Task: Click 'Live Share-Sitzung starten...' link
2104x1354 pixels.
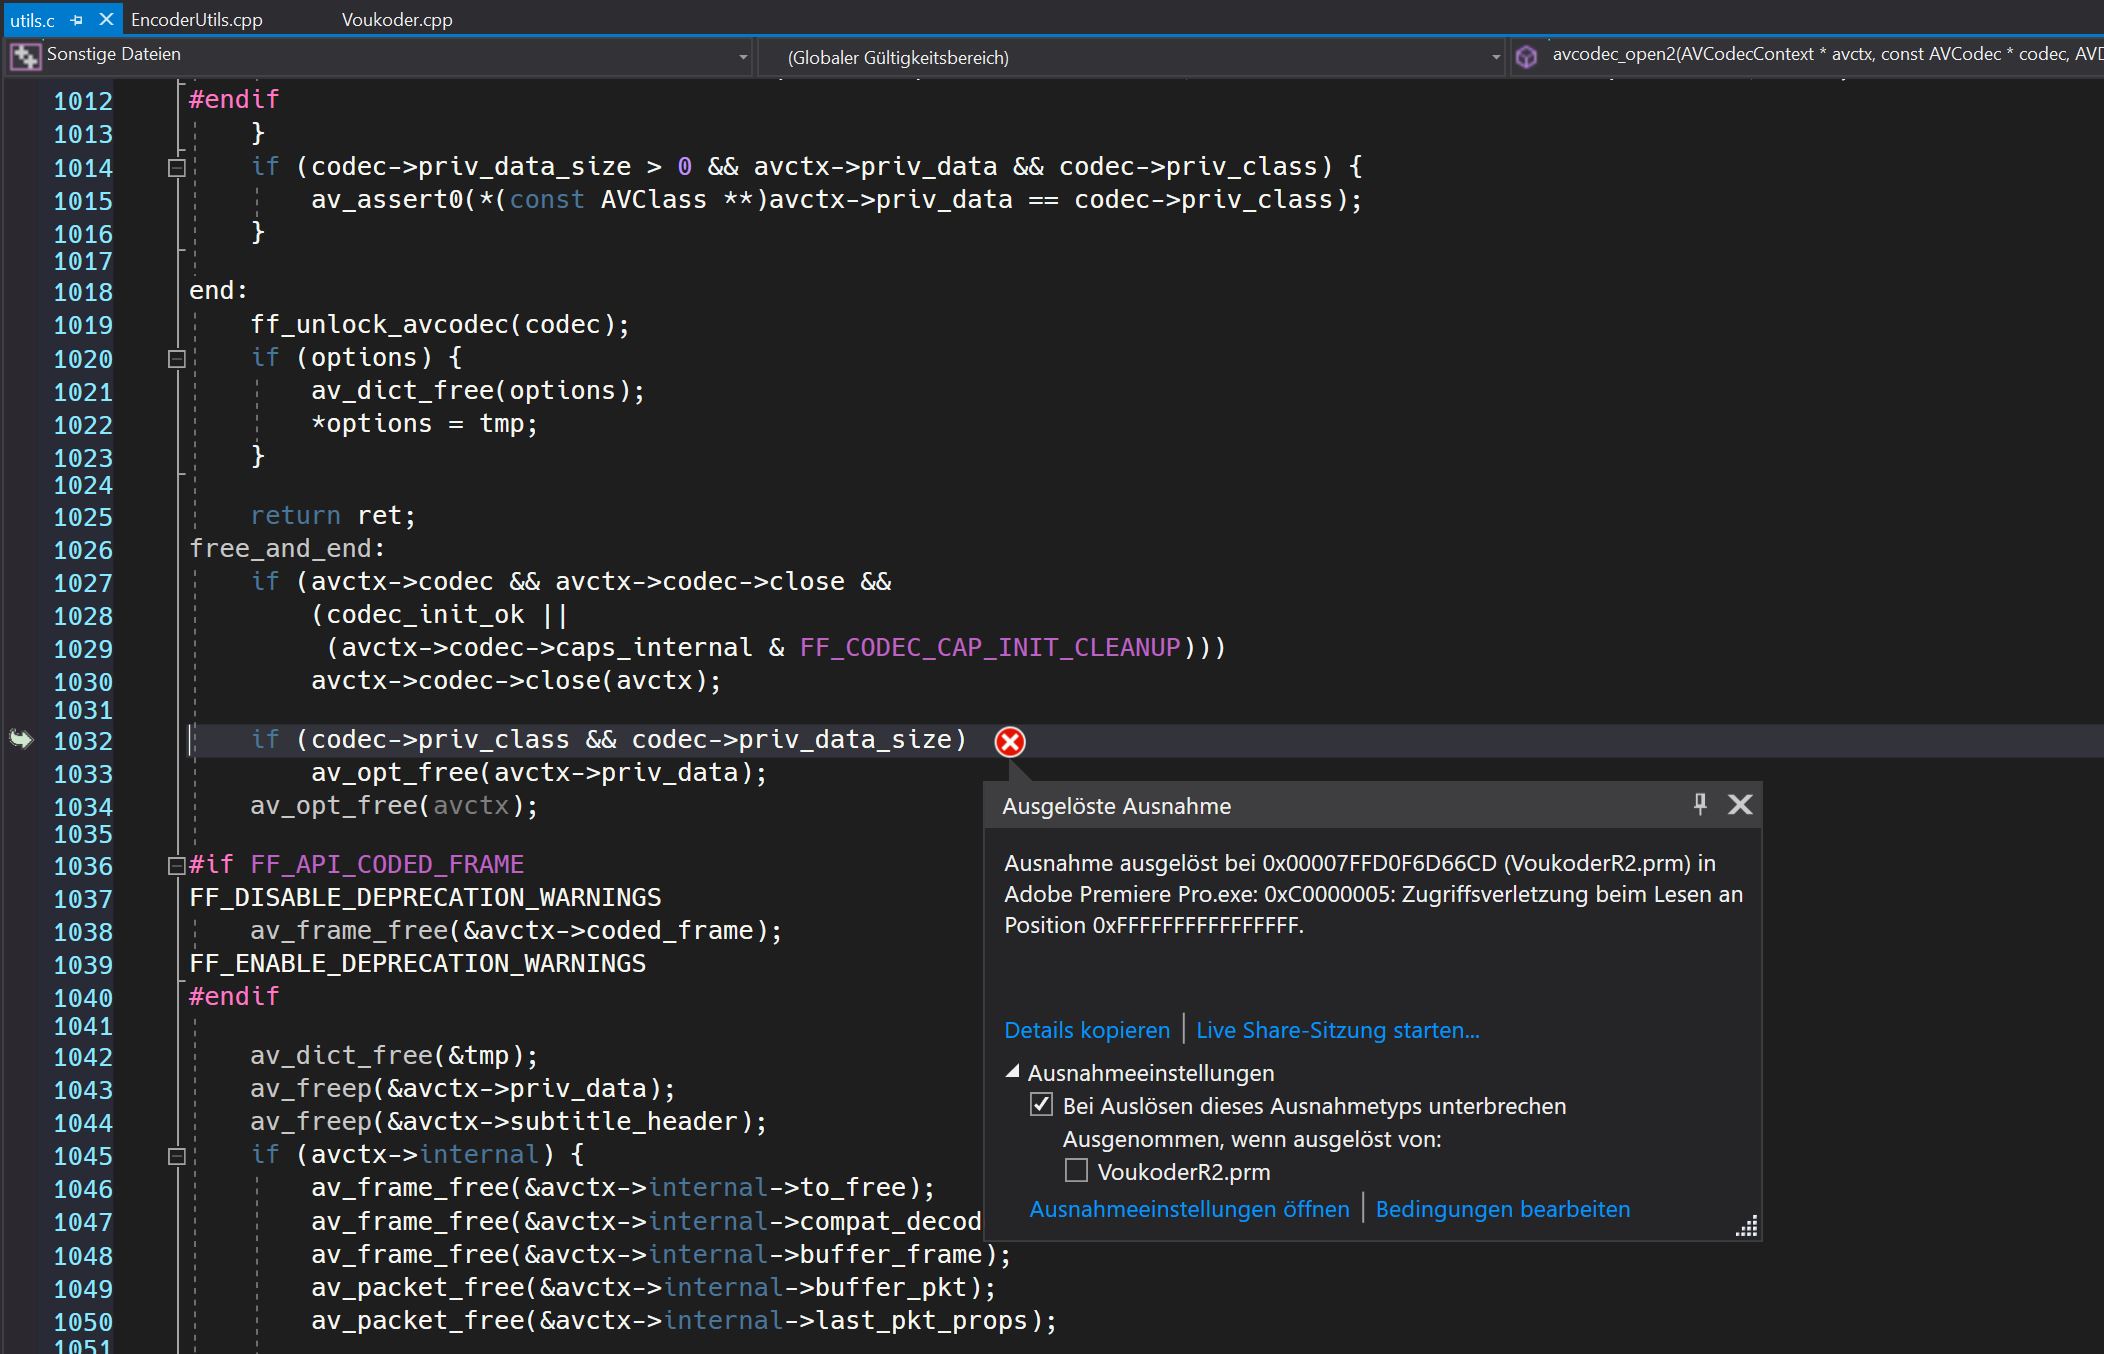Action: click(1337, 1030)
